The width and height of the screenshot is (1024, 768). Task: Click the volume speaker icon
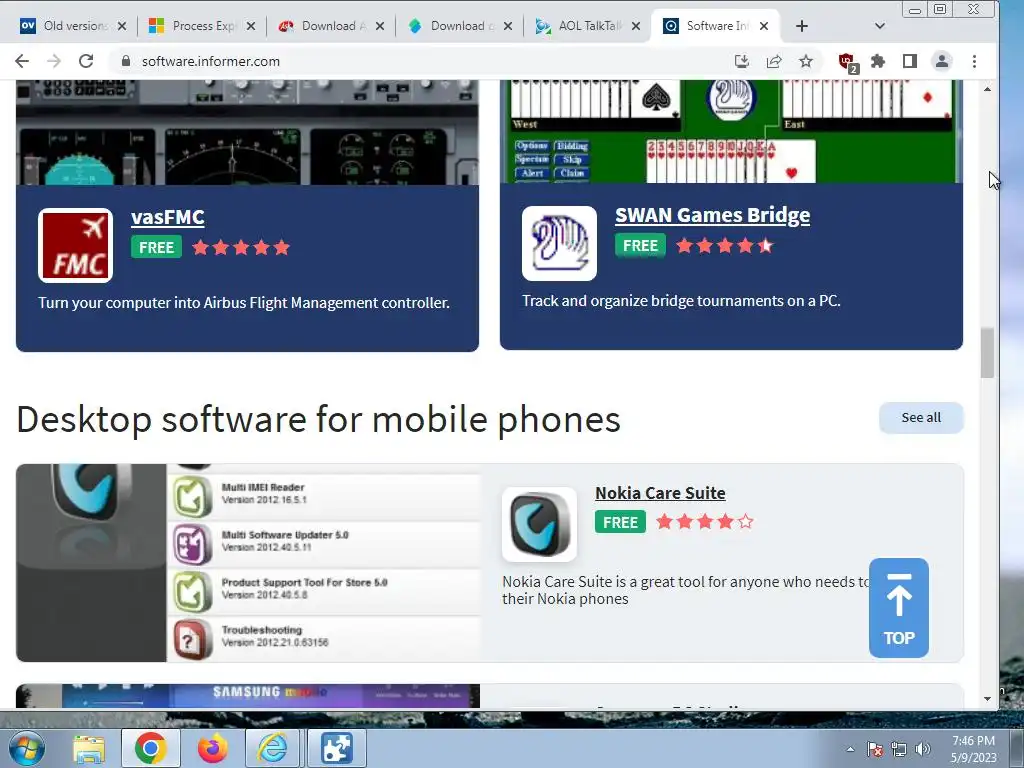pyautogui.click(x=923, y=749)
